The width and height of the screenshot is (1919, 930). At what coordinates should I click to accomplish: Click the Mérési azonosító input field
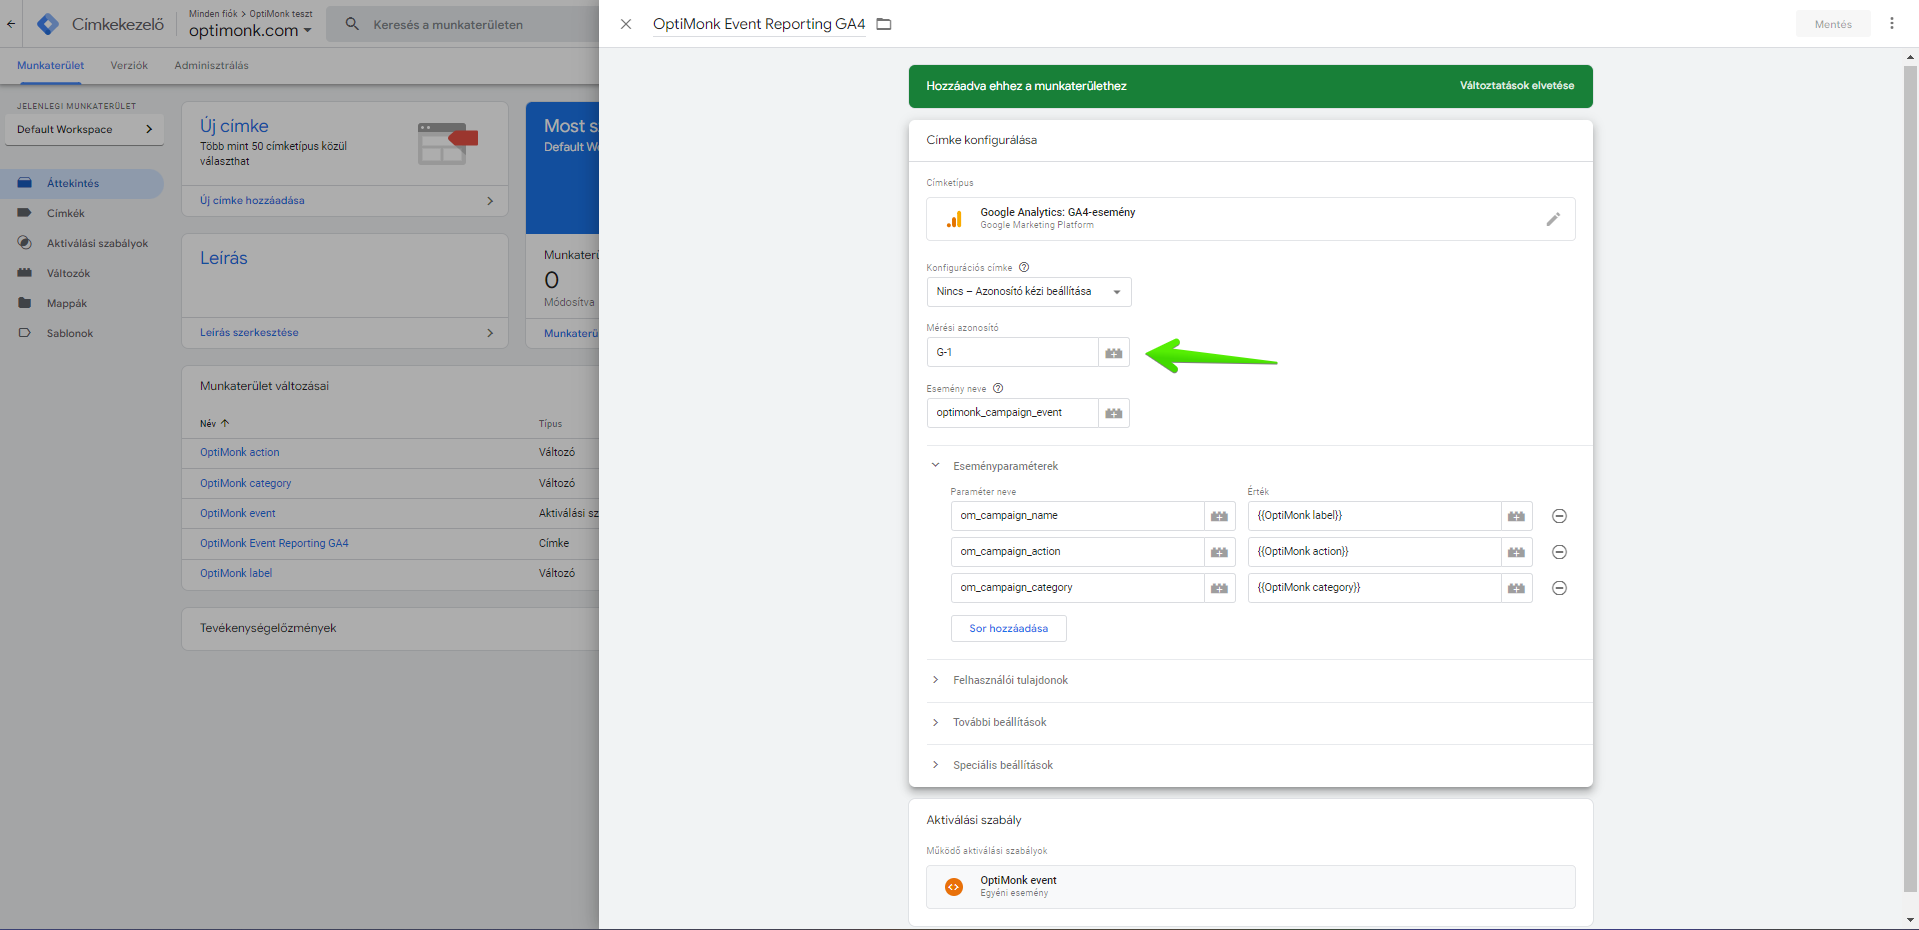pos(1012,352)
